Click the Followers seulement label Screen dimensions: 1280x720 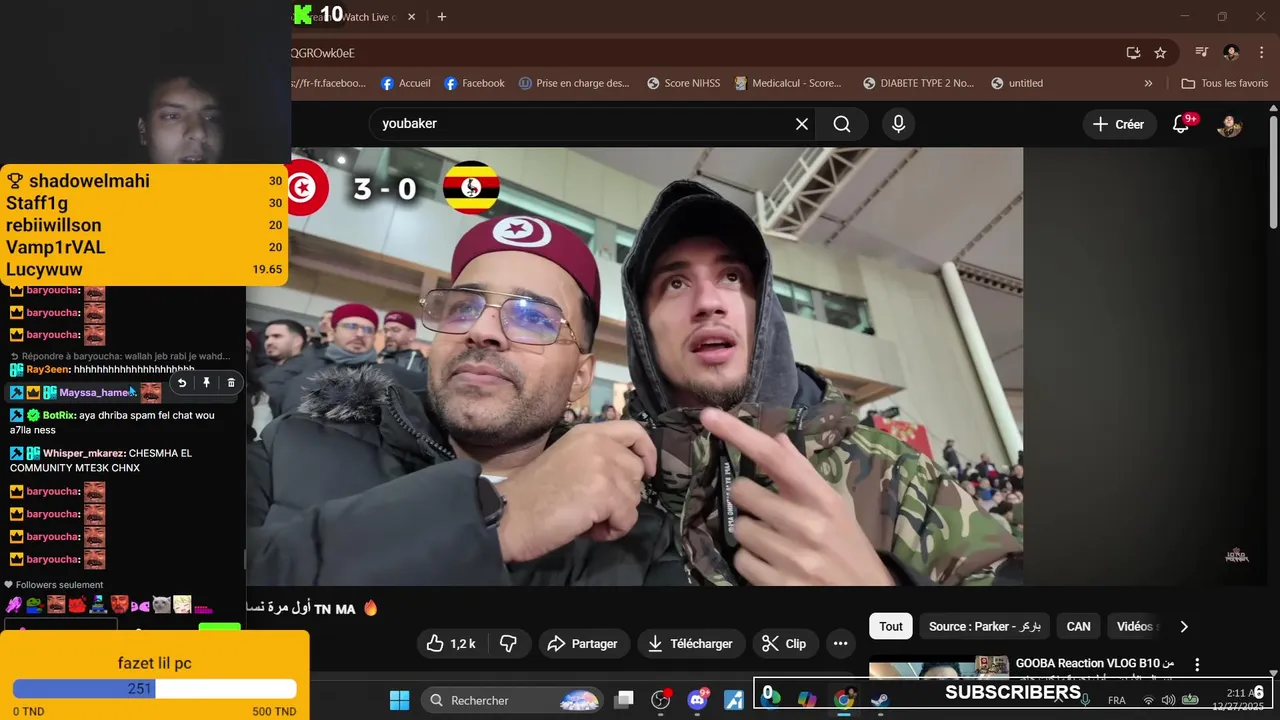click(54, 585)
